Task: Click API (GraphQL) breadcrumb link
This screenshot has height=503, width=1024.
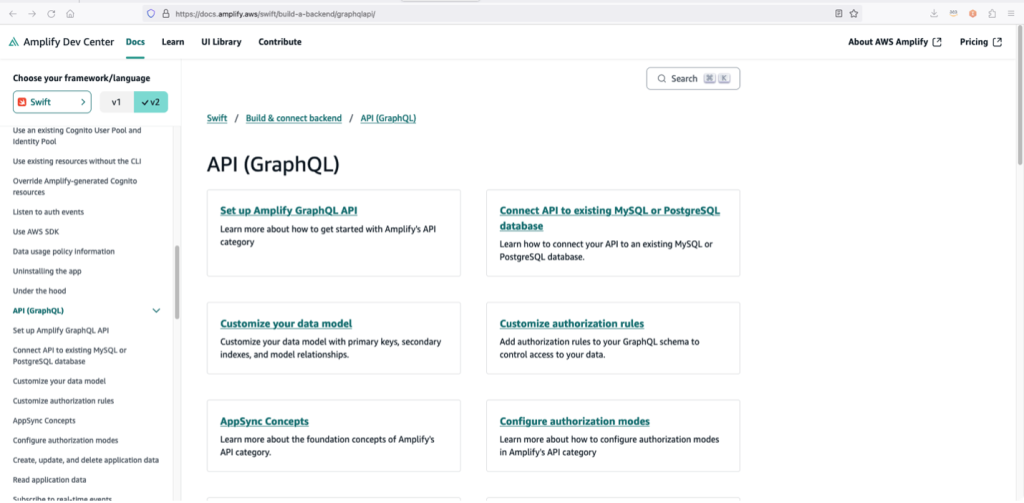Action: [x=388, y=118]
